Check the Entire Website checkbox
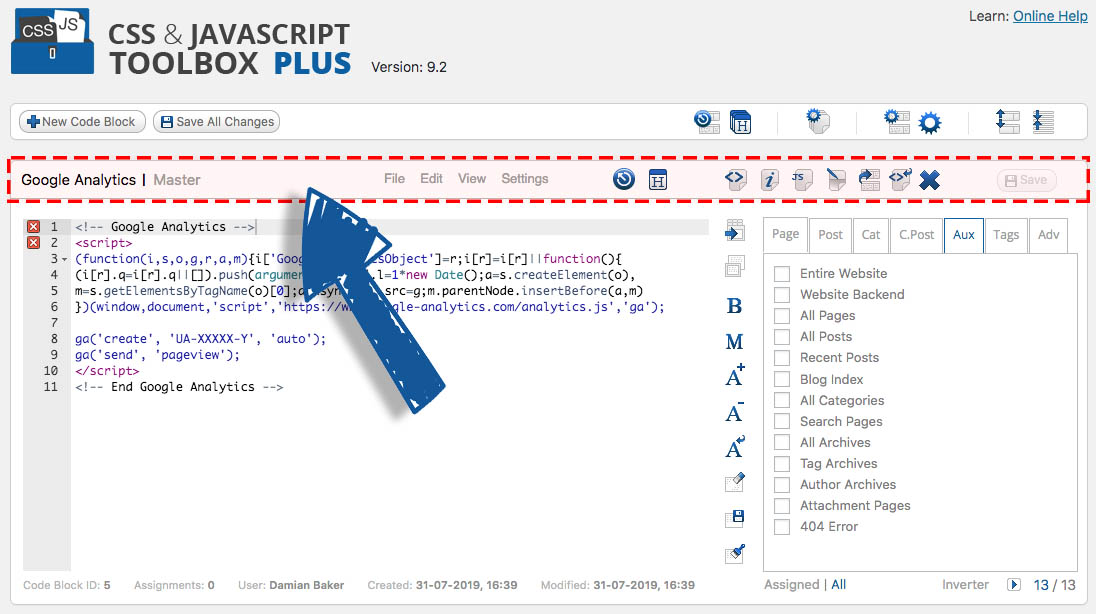The image size is (1096, 614). tap(782, 273)
